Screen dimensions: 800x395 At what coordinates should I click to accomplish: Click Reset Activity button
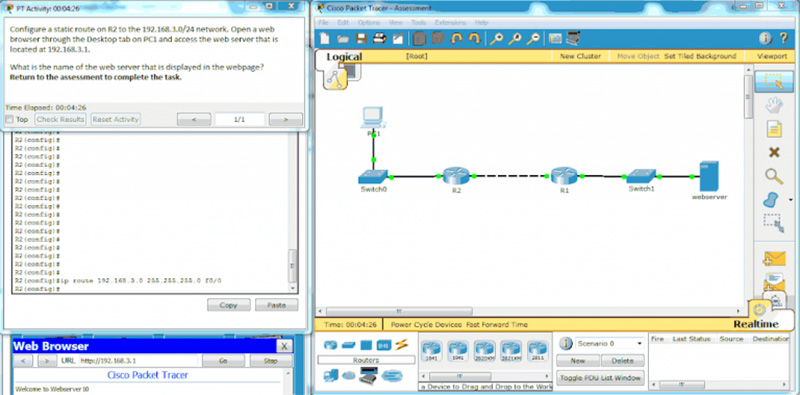click(115, 119)
